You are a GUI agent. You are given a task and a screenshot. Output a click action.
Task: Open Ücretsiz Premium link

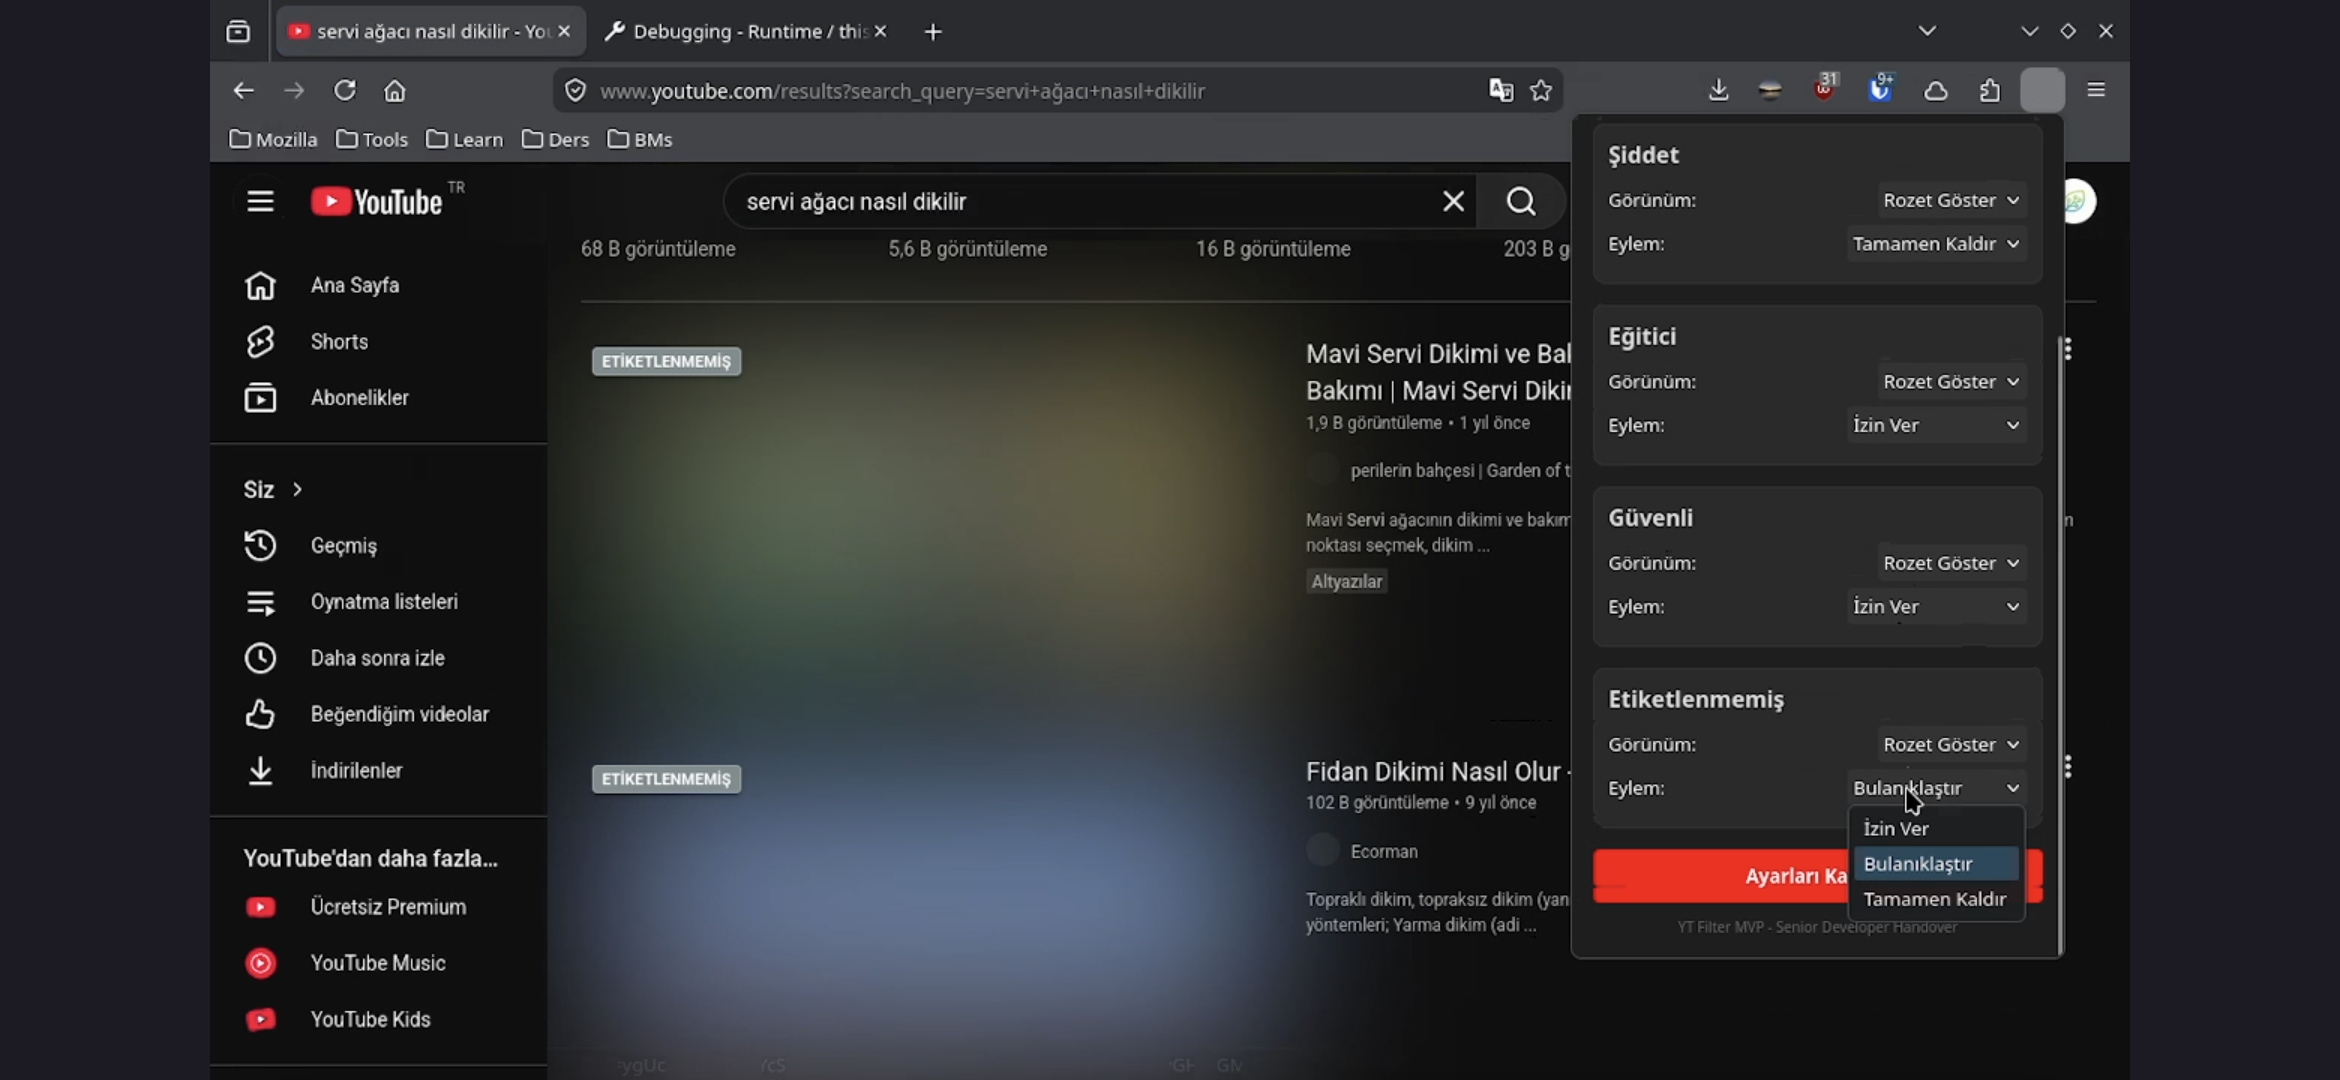pos(378,907)
